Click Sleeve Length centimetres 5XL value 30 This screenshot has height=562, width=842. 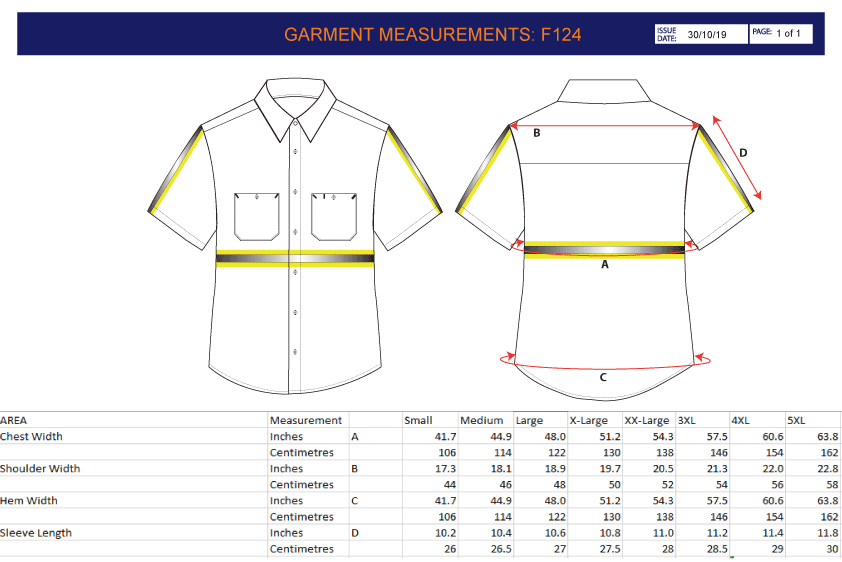coord(832,550)
